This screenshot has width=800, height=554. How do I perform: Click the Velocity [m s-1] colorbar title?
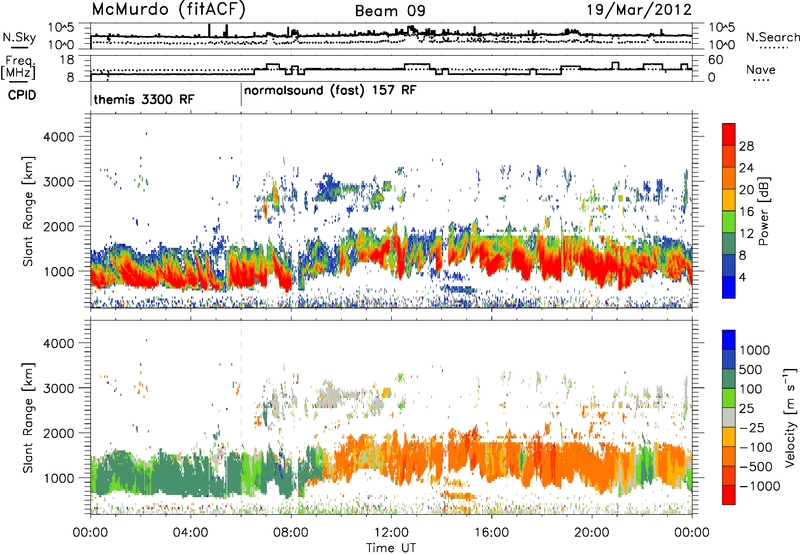tap(790, 417)
